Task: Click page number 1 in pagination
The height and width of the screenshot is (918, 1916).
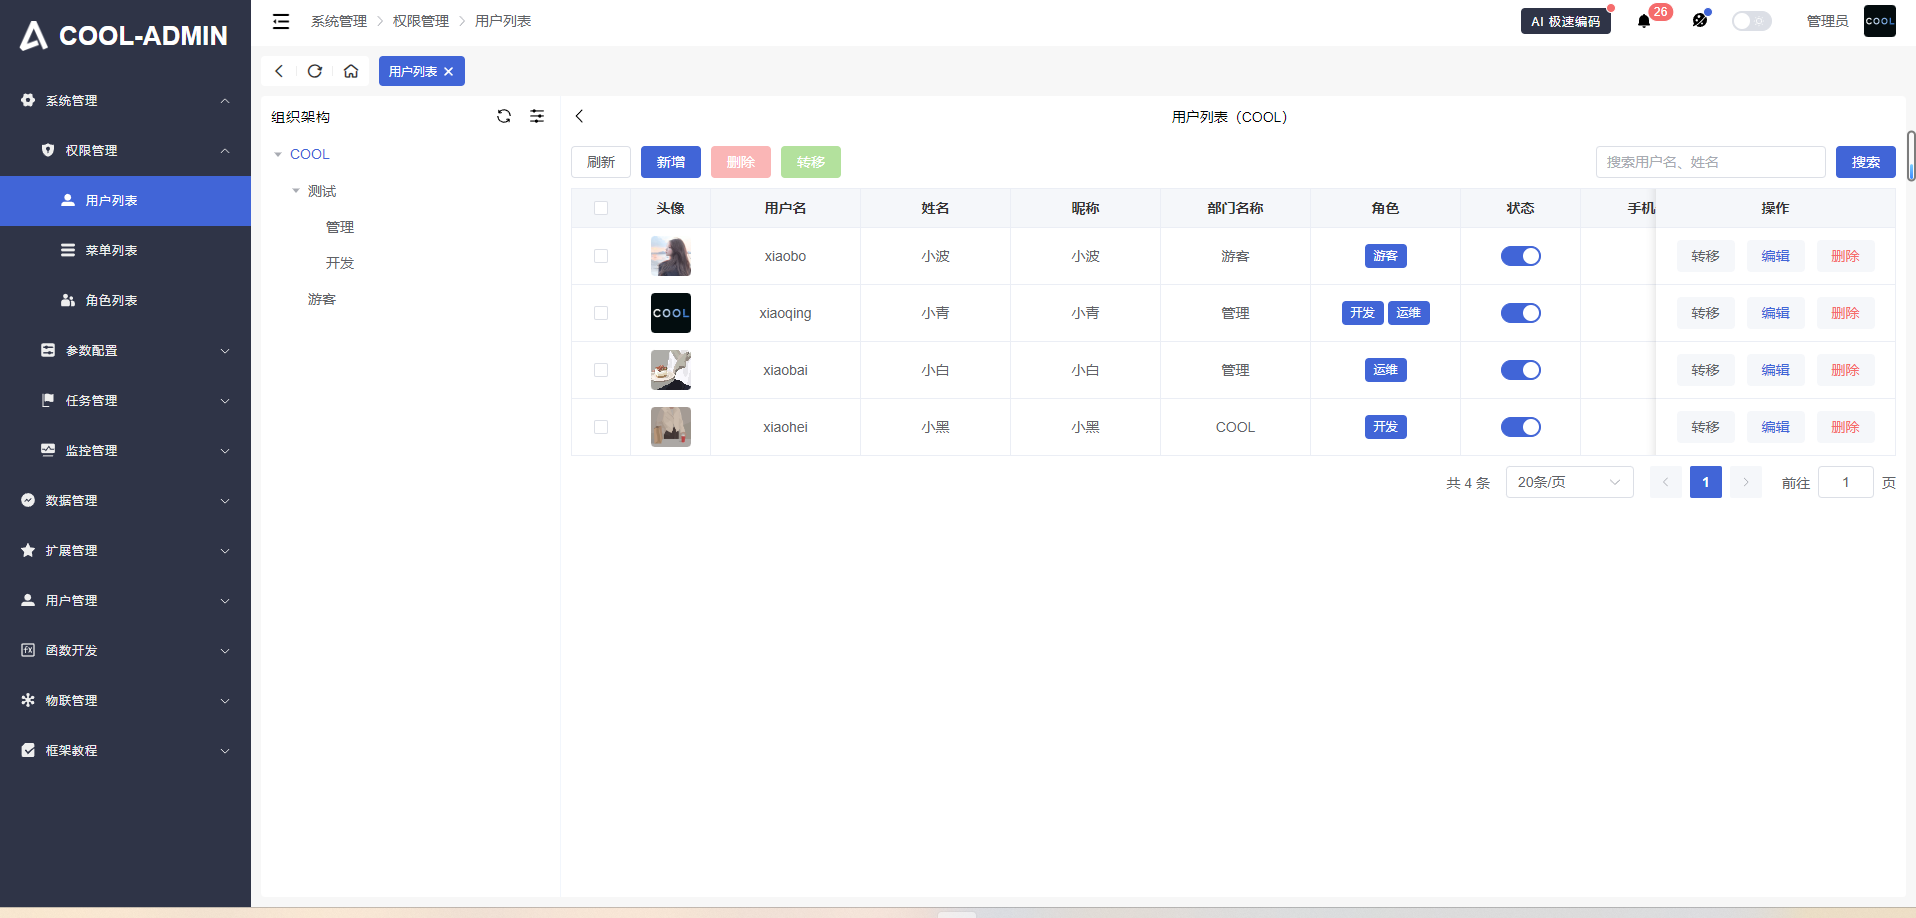Action: coord(1706,482)
